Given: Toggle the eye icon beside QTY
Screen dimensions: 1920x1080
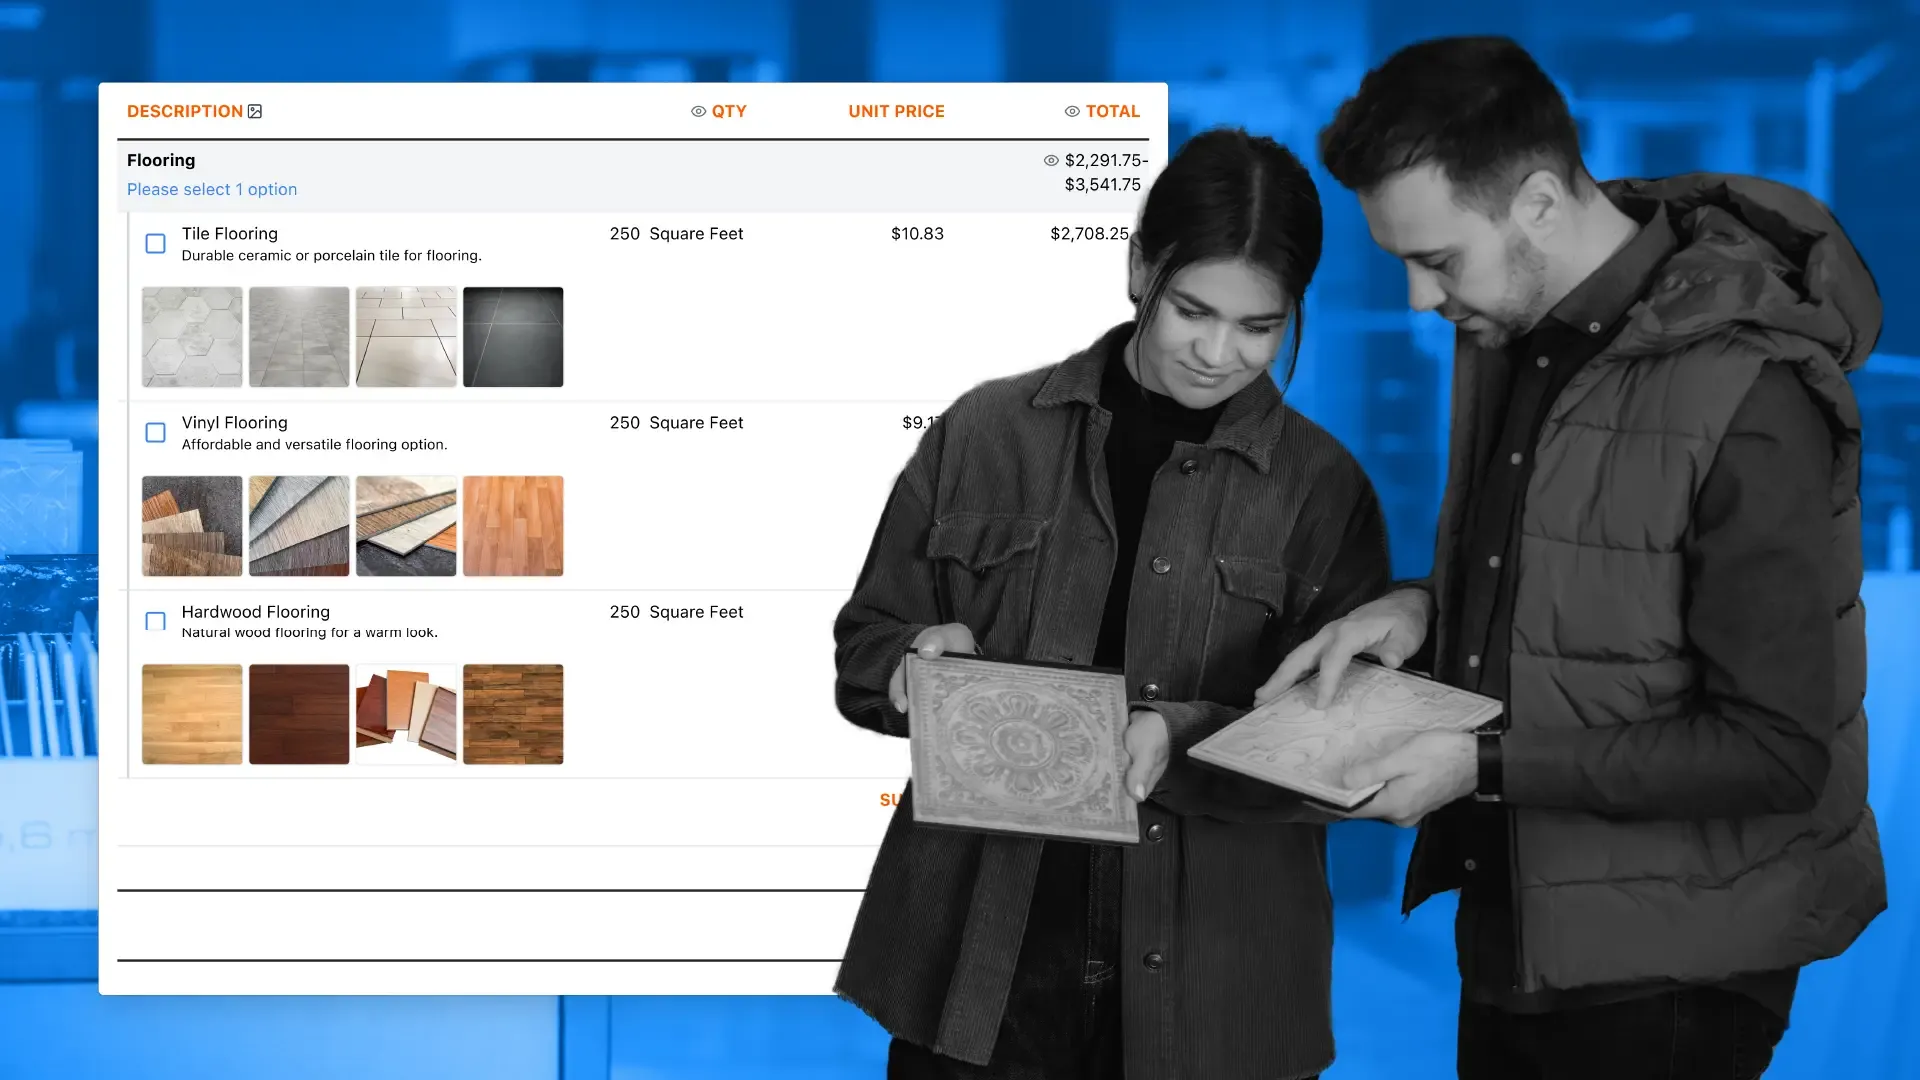Looking at the screenshot, I should pos(698,111).
